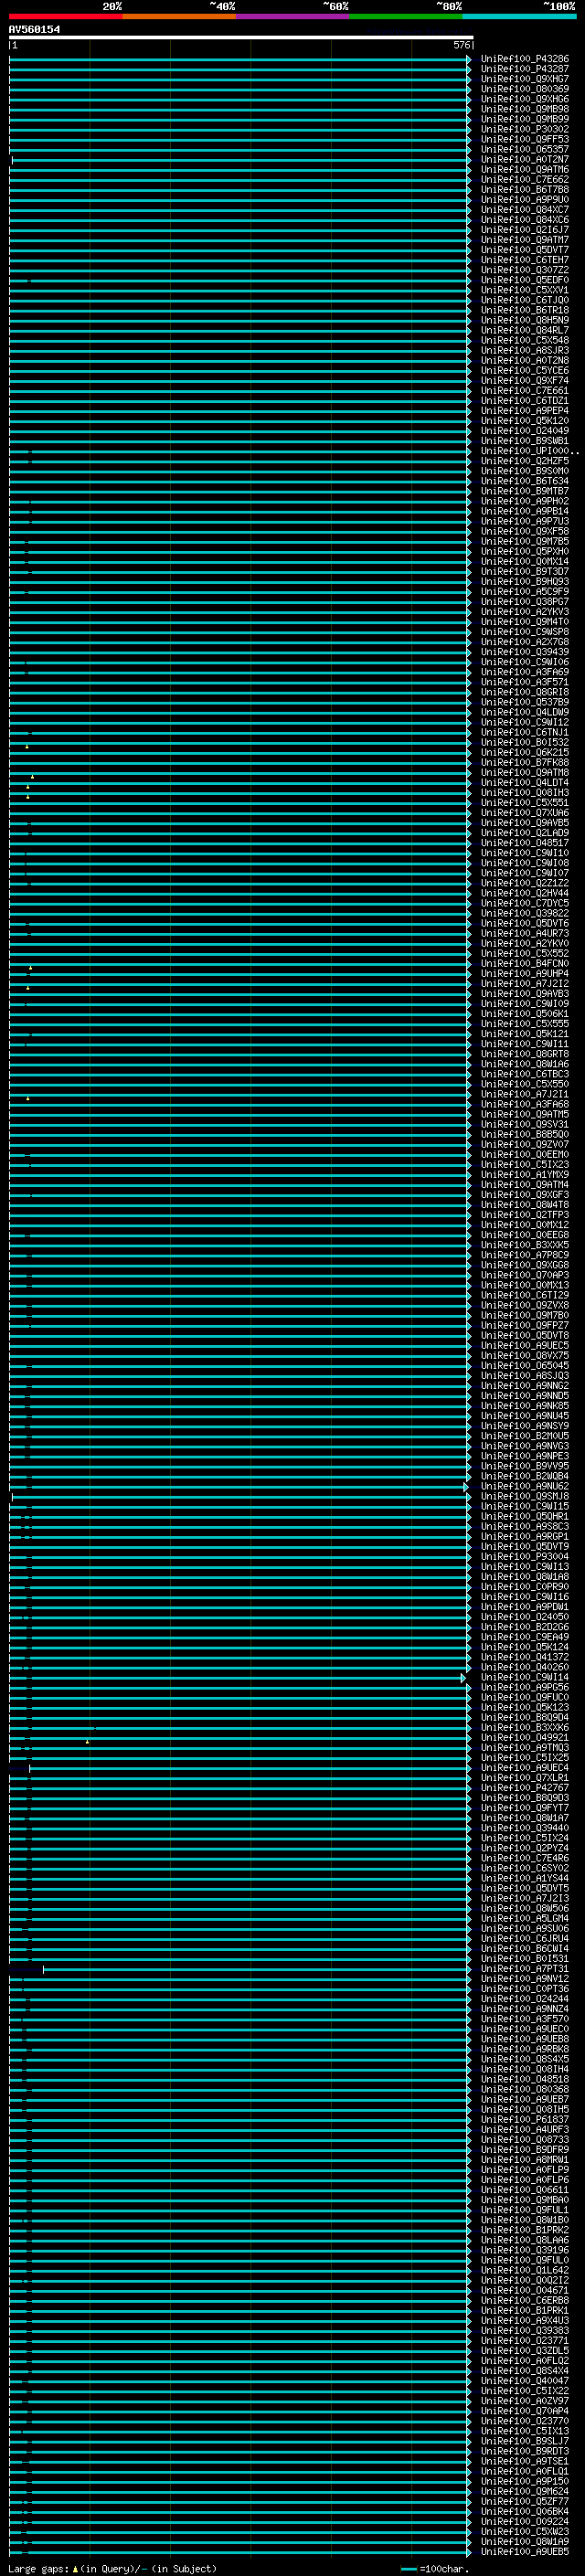The image size is (585, 2576).
Task: Select the UniRef100_P30302 entry
Action: pos(524,129)
